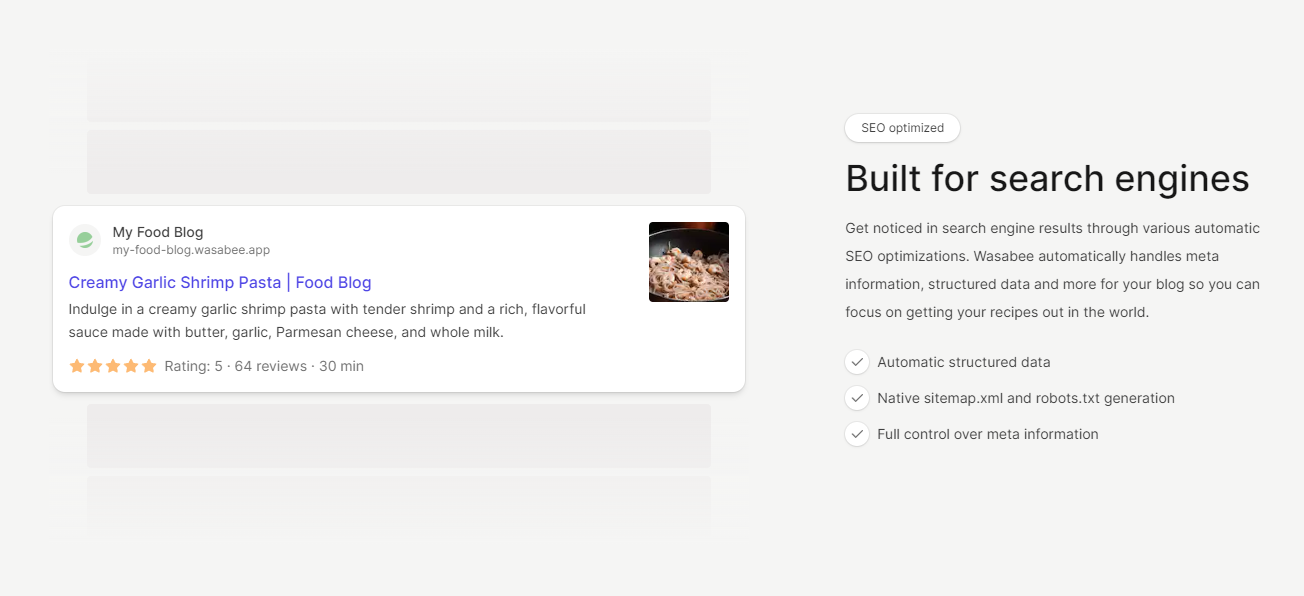This screenshot has height=596, width=1304.
Task: Click the grey placeholder block directly above the result card
Action: [399, 162]
